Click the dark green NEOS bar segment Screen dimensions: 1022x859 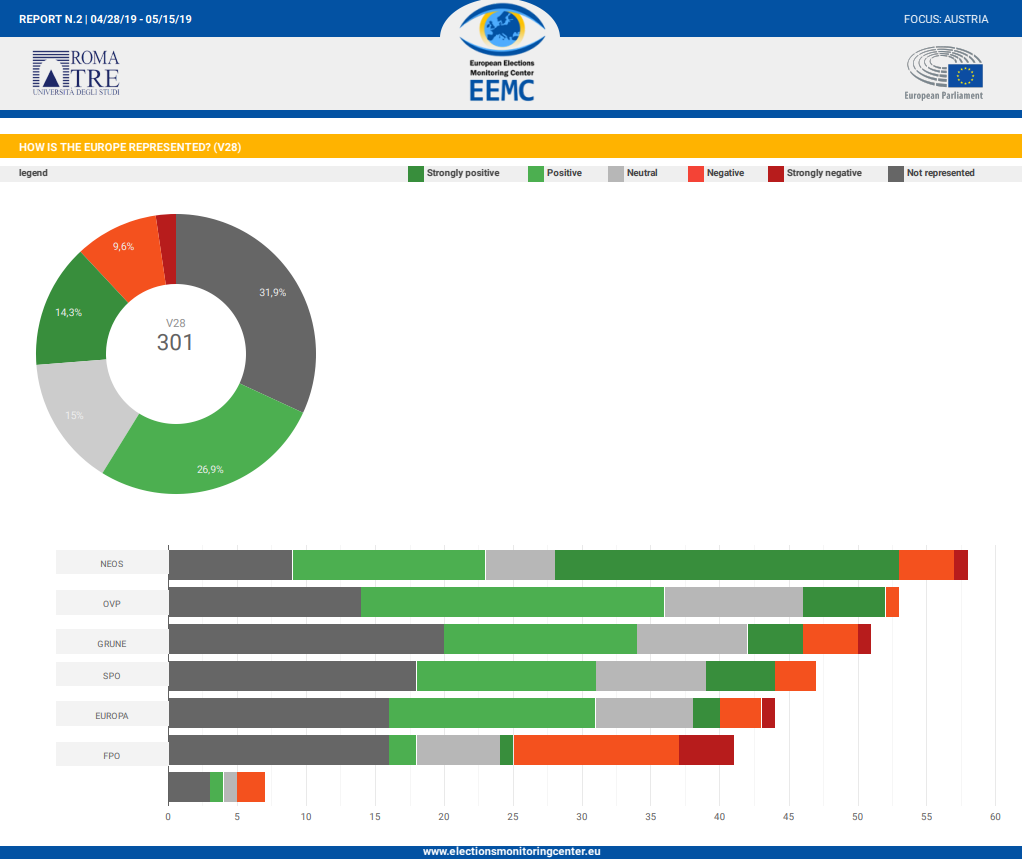coord(726,564)
